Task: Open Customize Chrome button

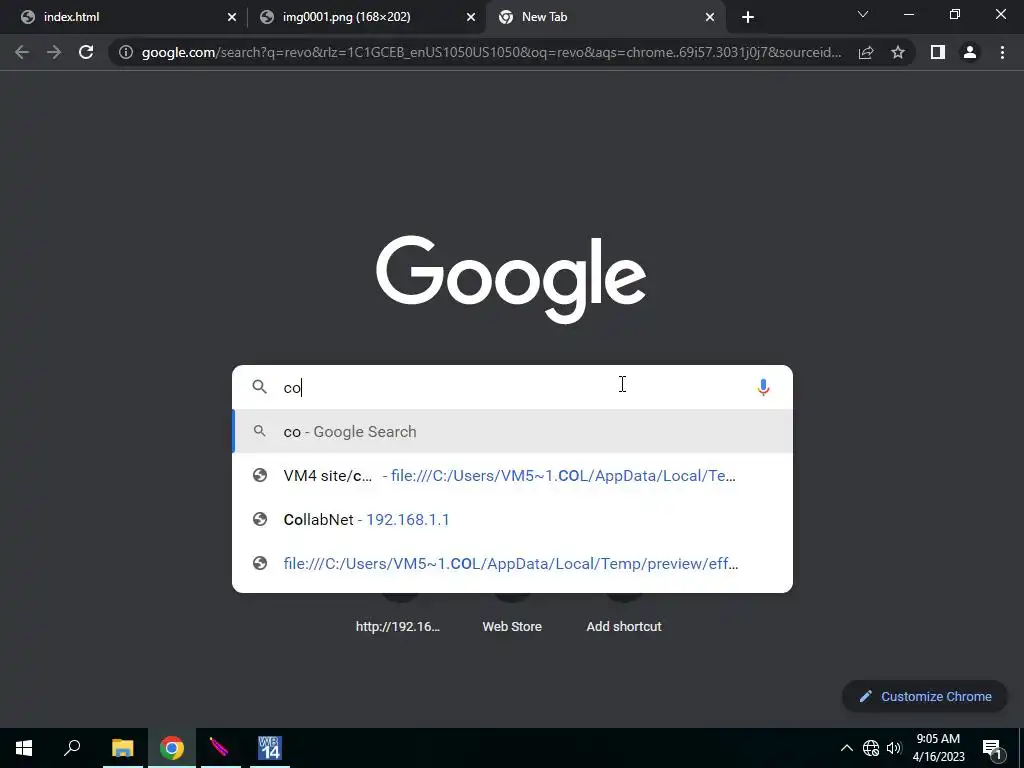Action: click(x=925, y=696)
